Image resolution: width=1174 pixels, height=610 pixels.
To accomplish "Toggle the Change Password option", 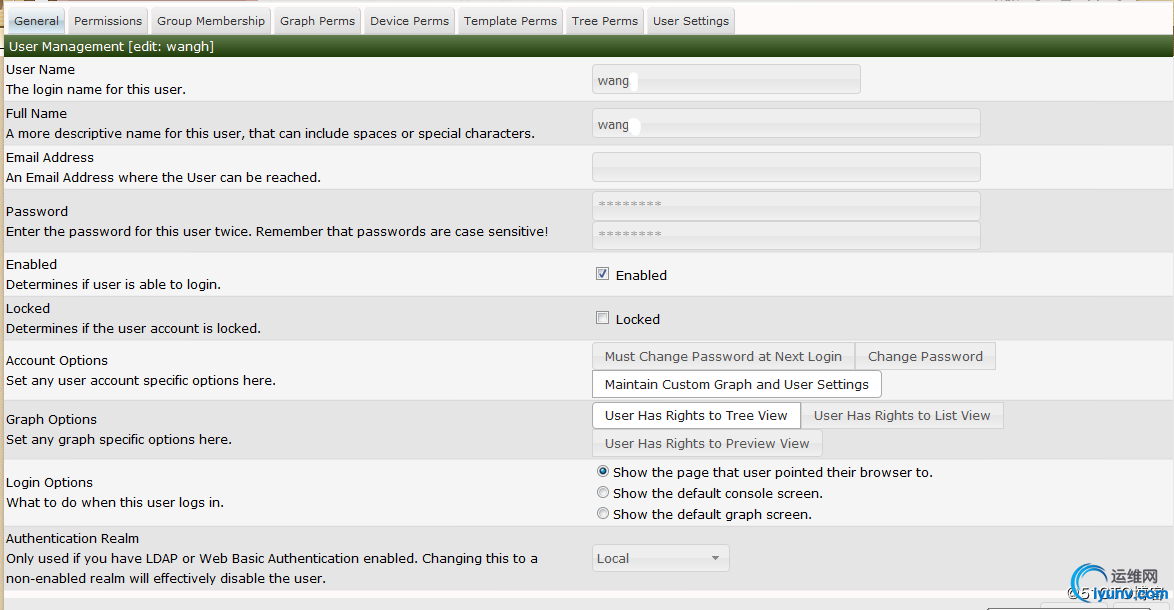I will pos(925,357).
